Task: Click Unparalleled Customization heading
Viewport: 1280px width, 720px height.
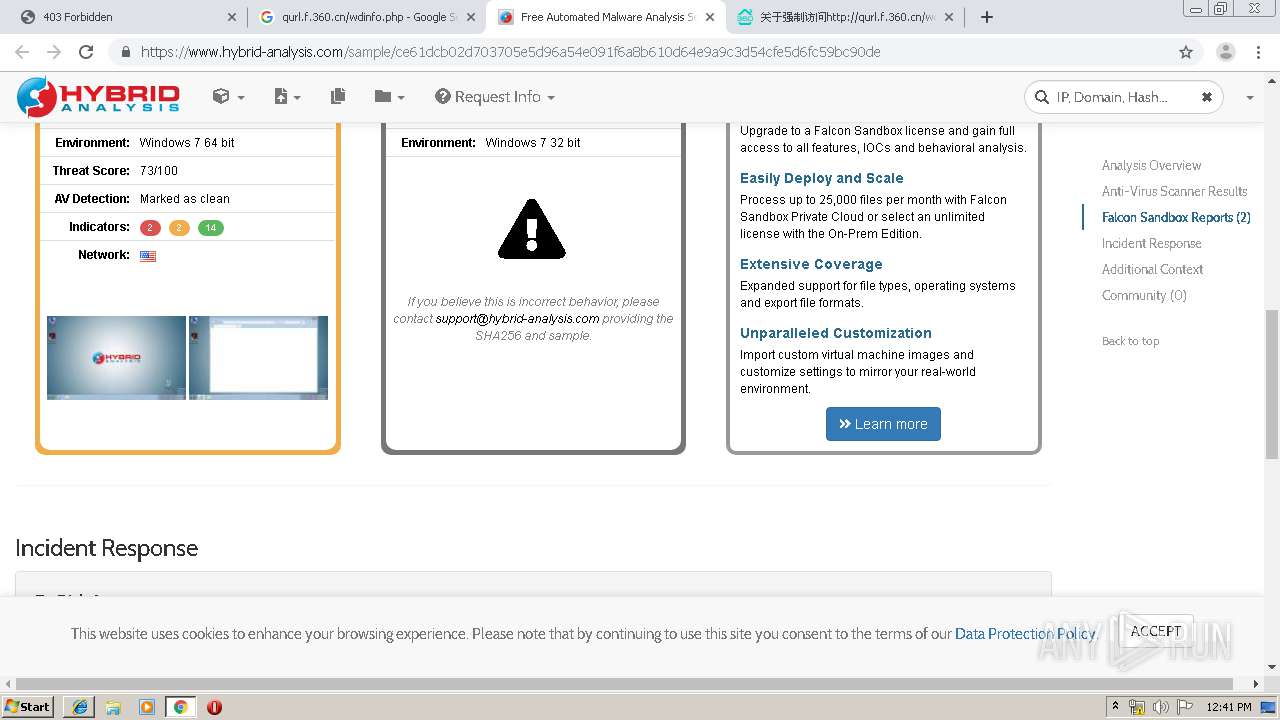Action: click(836, 333)
